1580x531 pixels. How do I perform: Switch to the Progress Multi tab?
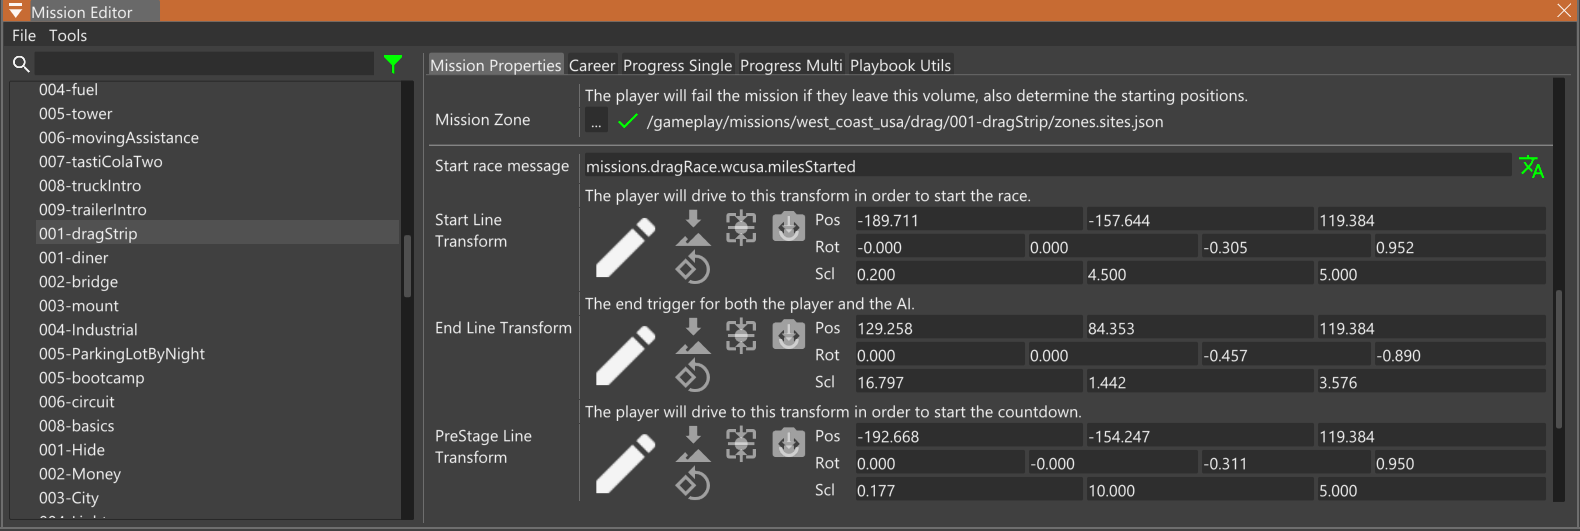[791, 65]
